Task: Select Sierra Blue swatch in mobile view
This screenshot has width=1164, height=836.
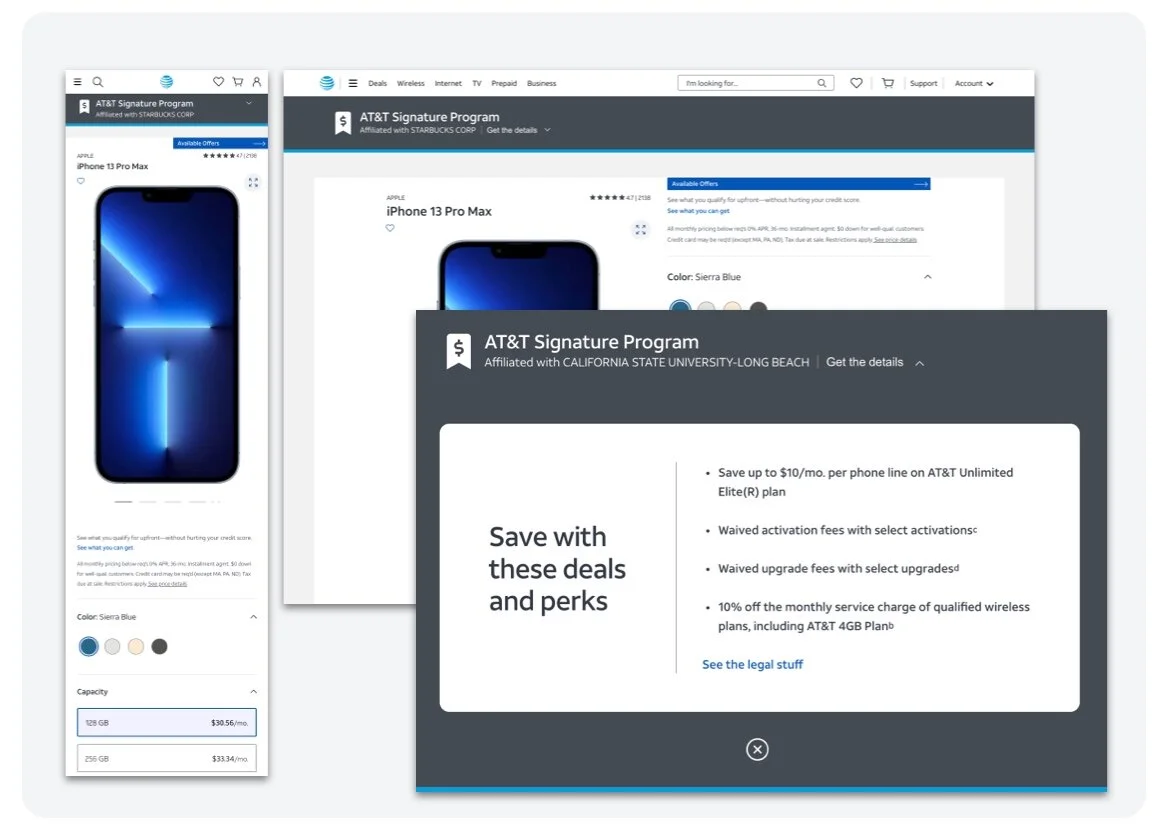Action: pyautogui.click(x=88, y=647)
